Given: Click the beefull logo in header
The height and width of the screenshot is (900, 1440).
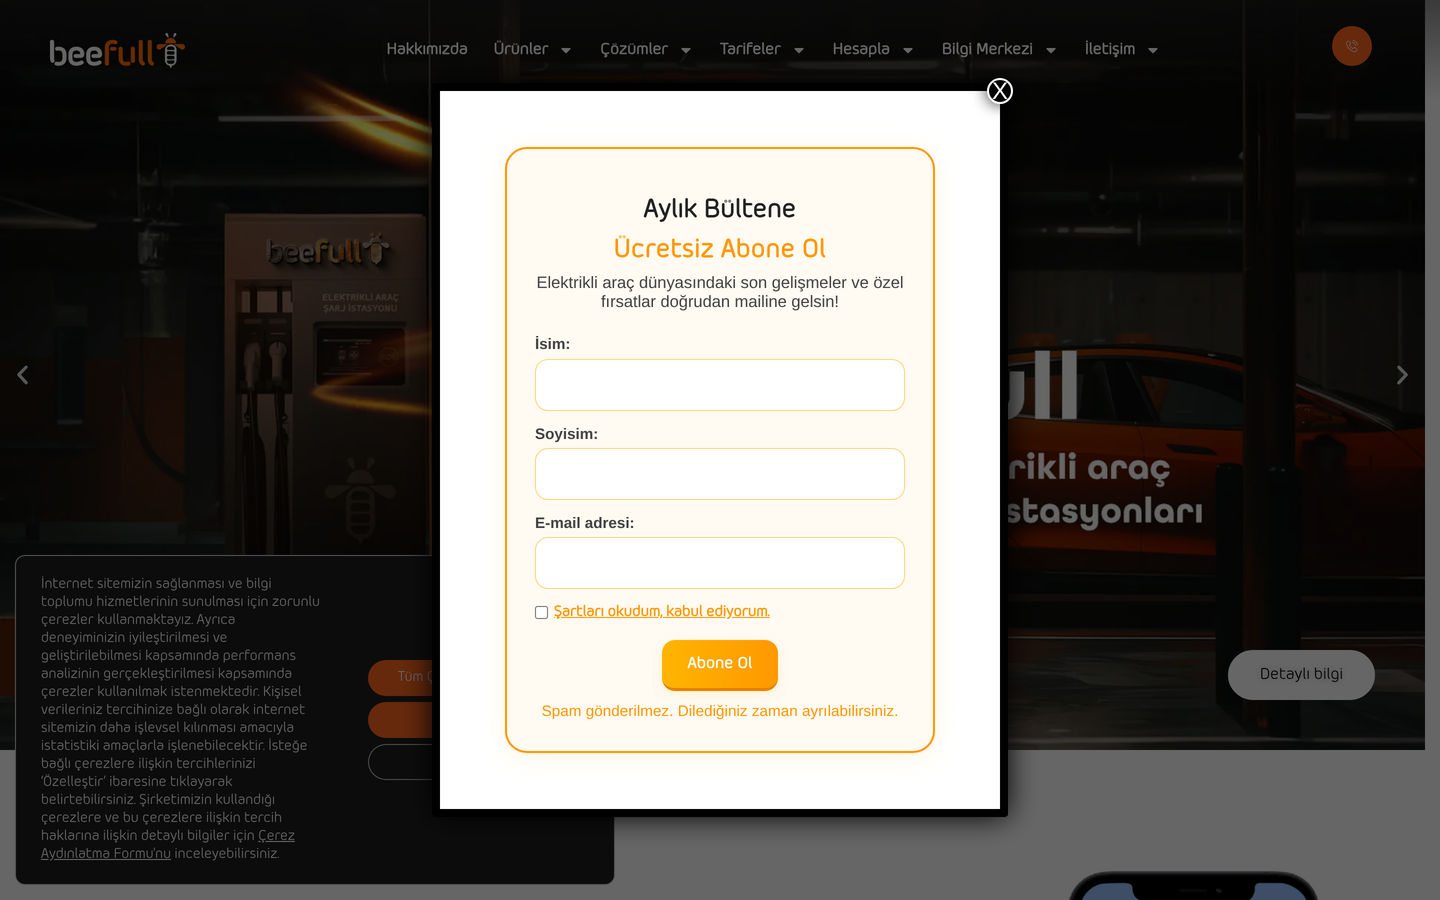Looking at the screenshot, I should [117, 50].
